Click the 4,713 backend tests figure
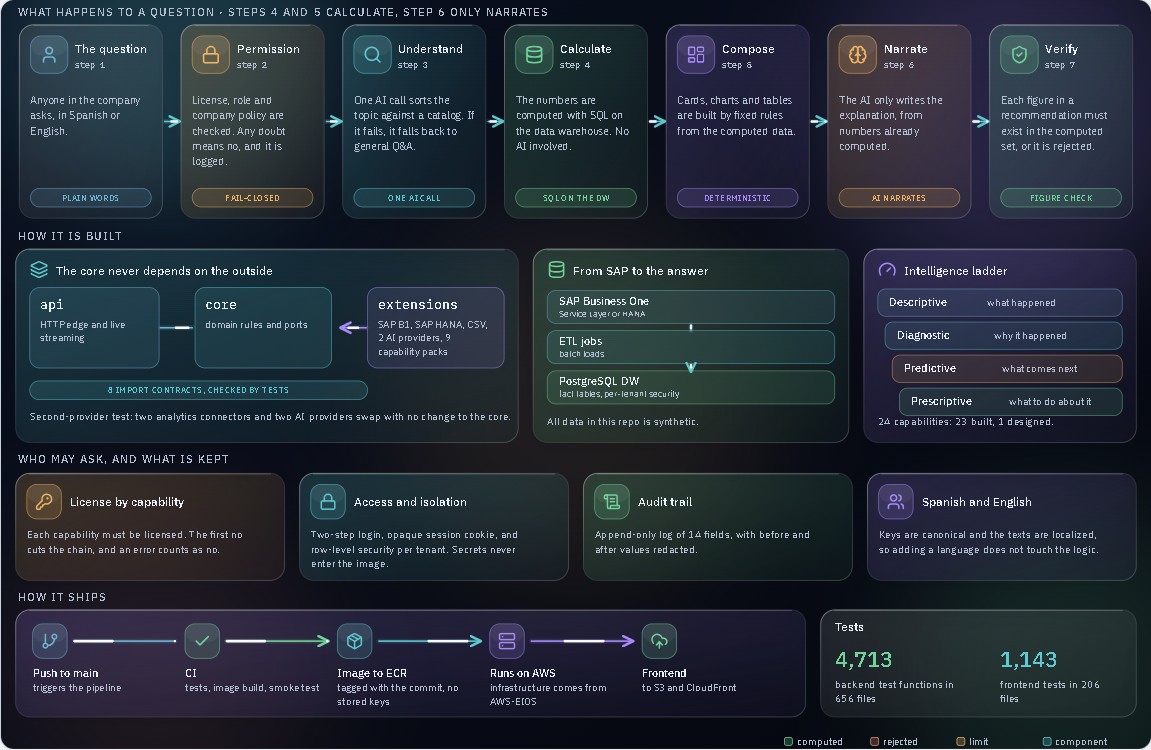Image resolution: width=1151 pixels, height=750 pixels. pyautogui.click(x=863, y=660)
